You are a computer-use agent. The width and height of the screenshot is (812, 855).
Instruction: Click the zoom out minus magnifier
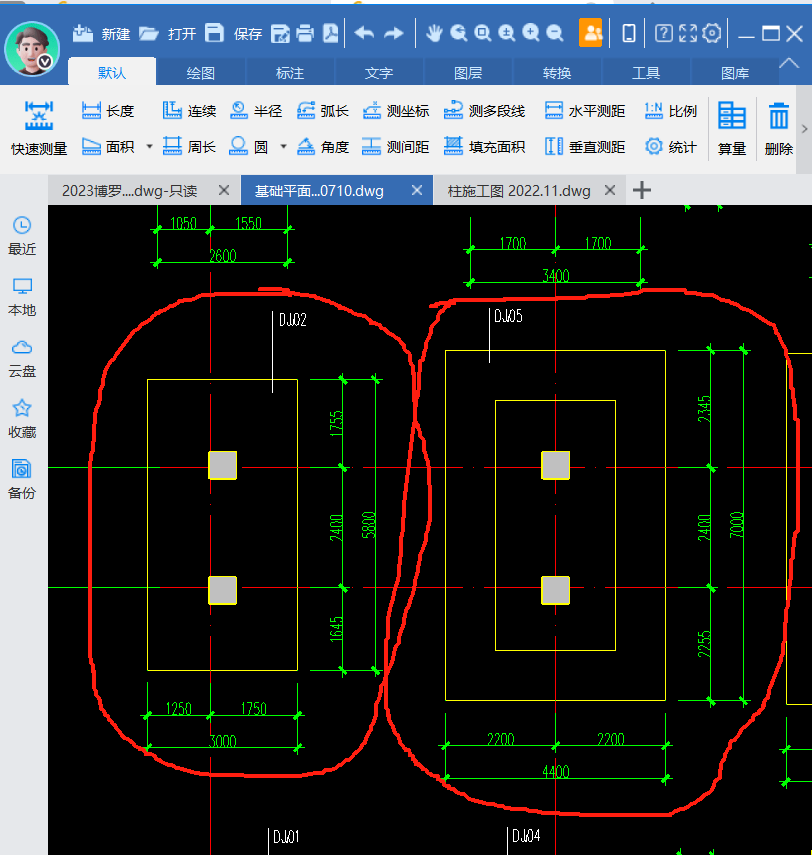coord(555,34)
